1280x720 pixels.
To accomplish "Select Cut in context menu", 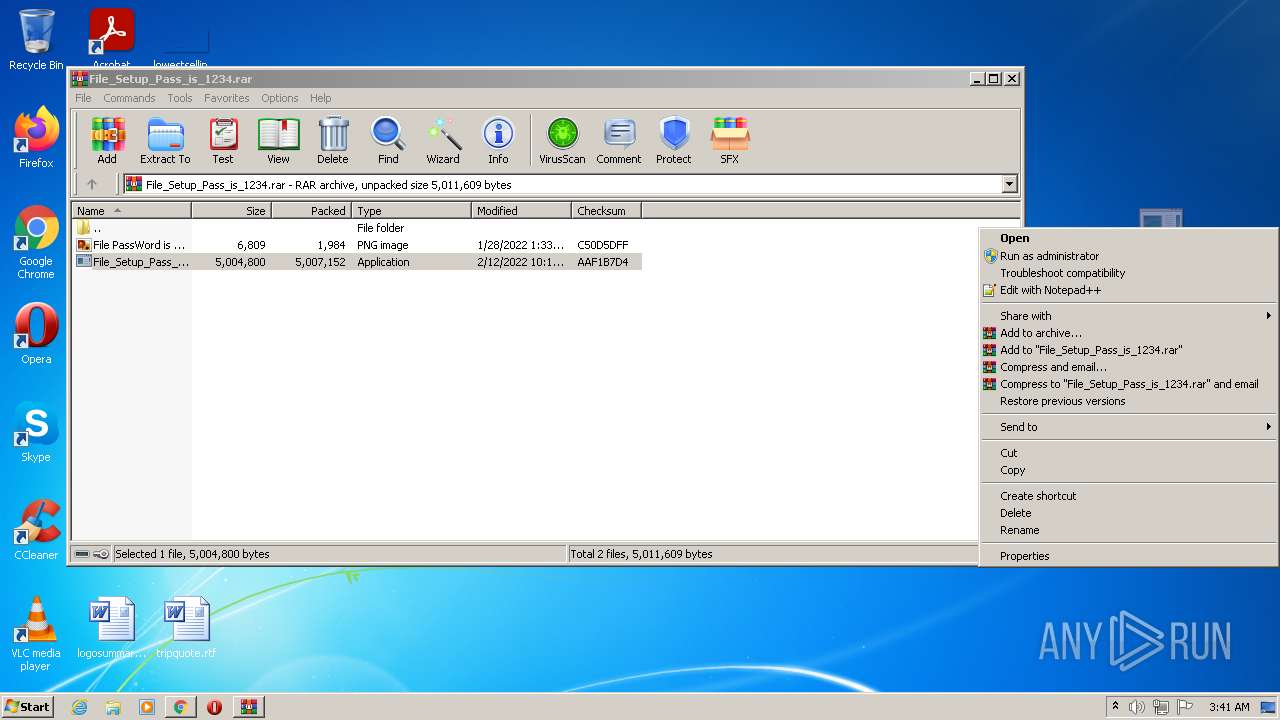I will pos(1128,453).
